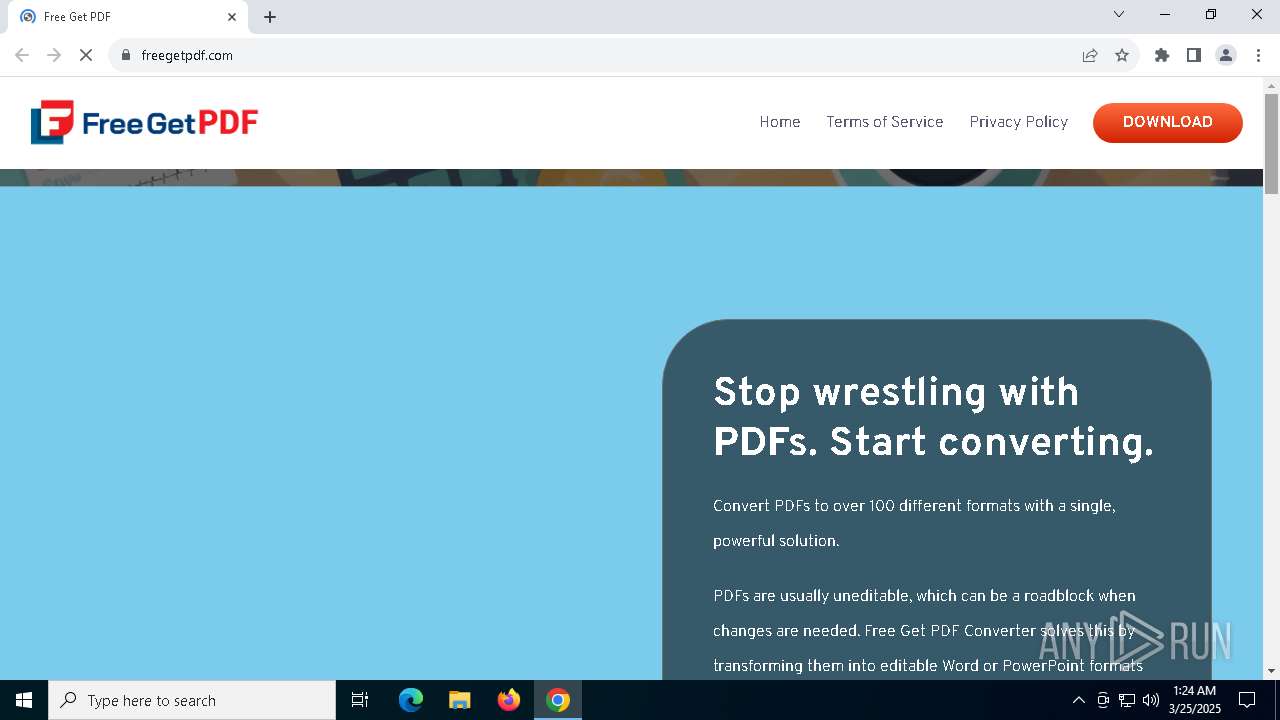The image size is (1280, 720).
Task: Open the Terms of Service page
Action: pos(884,122)
